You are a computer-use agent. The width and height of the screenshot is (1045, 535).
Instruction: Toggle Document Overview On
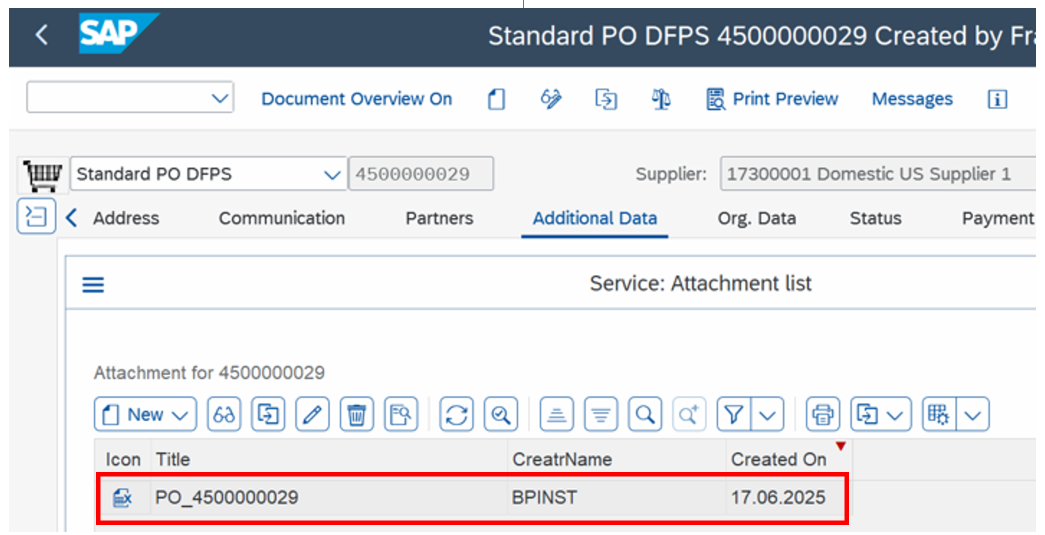[356, 99]
